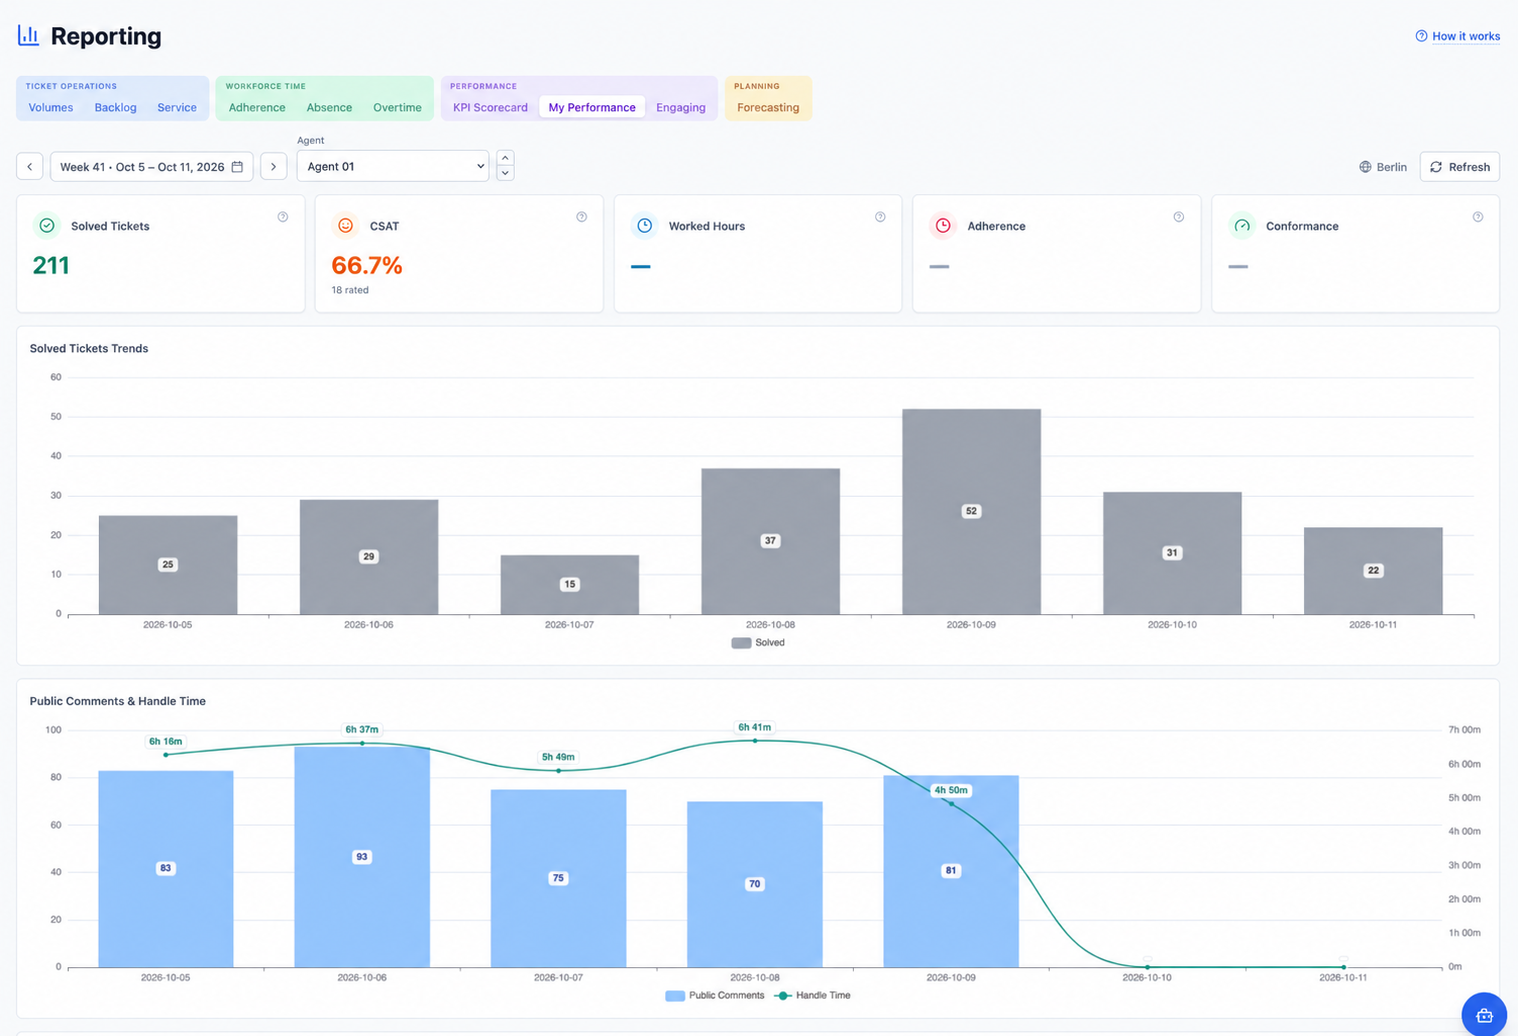1518x1036 pixels.
Task: Click the Worked Hours clock icon
Action: (x=645, y=226)
